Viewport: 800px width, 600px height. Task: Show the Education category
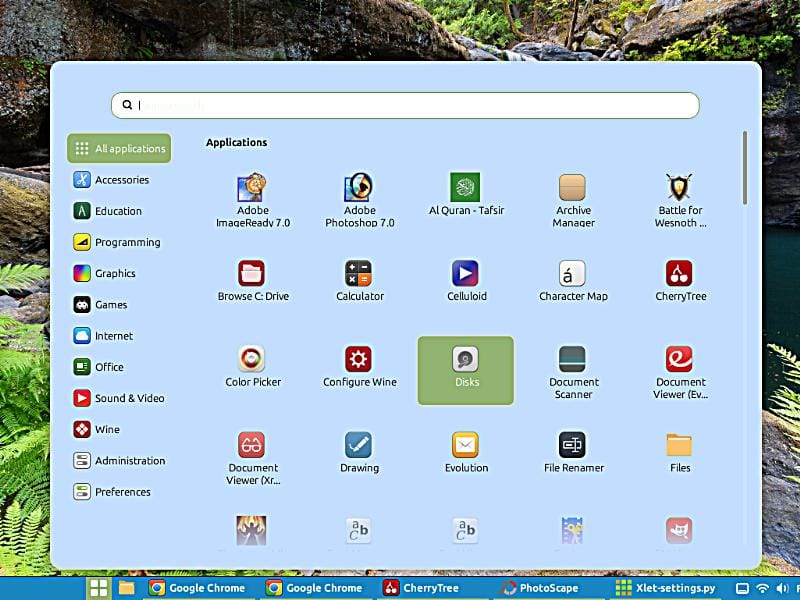coord(108,211)
